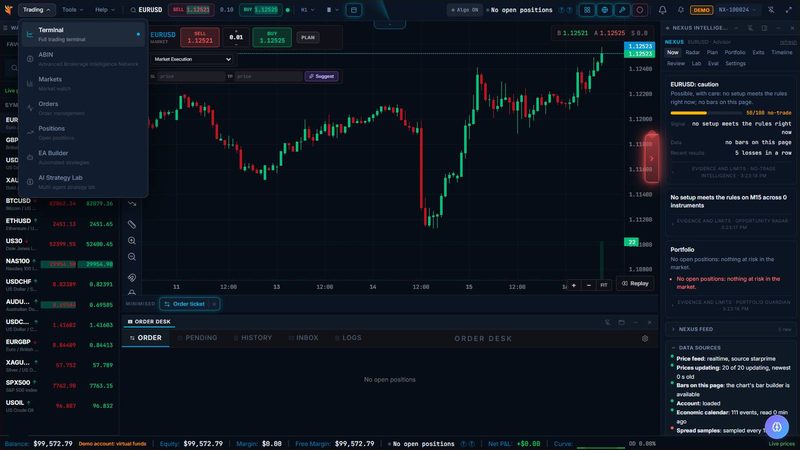Select the BTCUSD row in watchlist

[x=59, y=203]
